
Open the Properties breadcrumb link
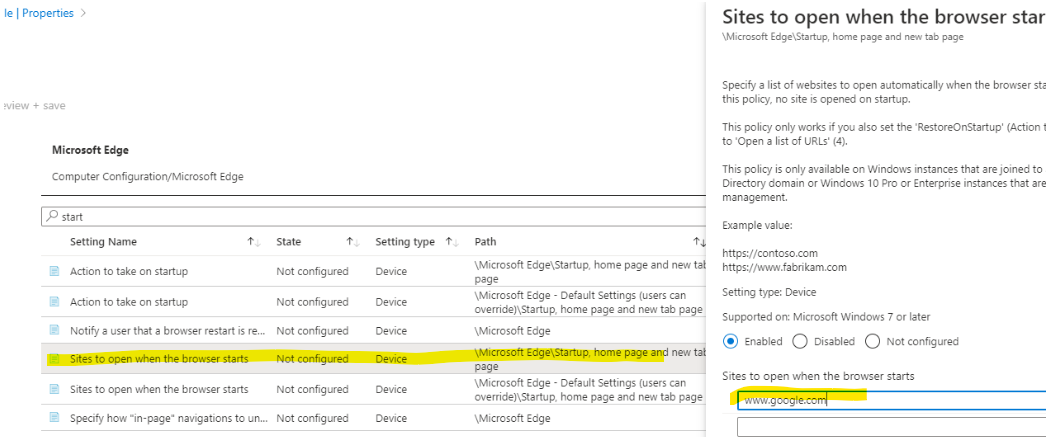point(47,13)
